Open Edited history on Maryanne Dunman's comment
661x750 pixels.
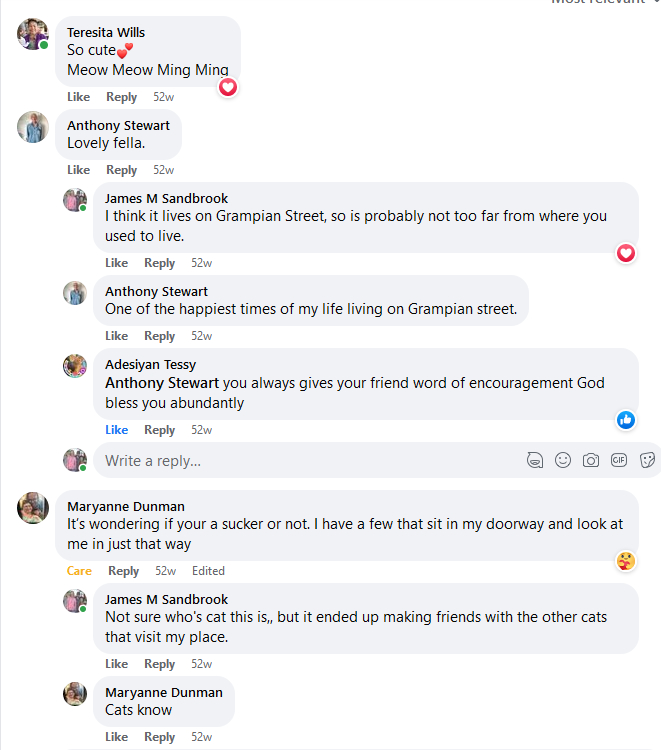click(208, 571)
